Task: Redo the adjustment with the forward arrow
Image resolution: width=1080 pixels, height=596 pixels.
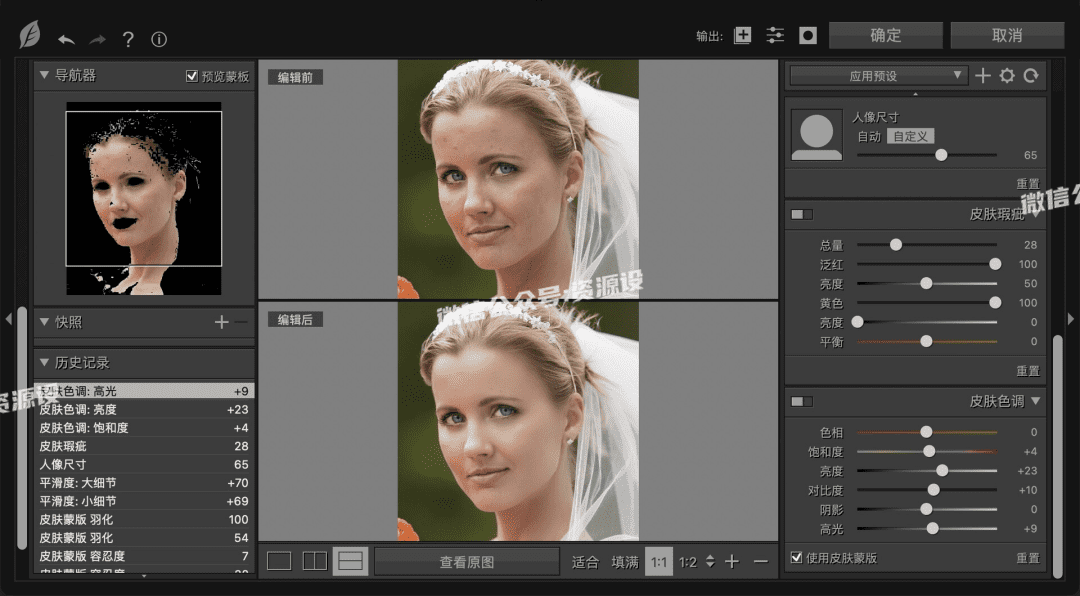Action: (x=97, y=40)
